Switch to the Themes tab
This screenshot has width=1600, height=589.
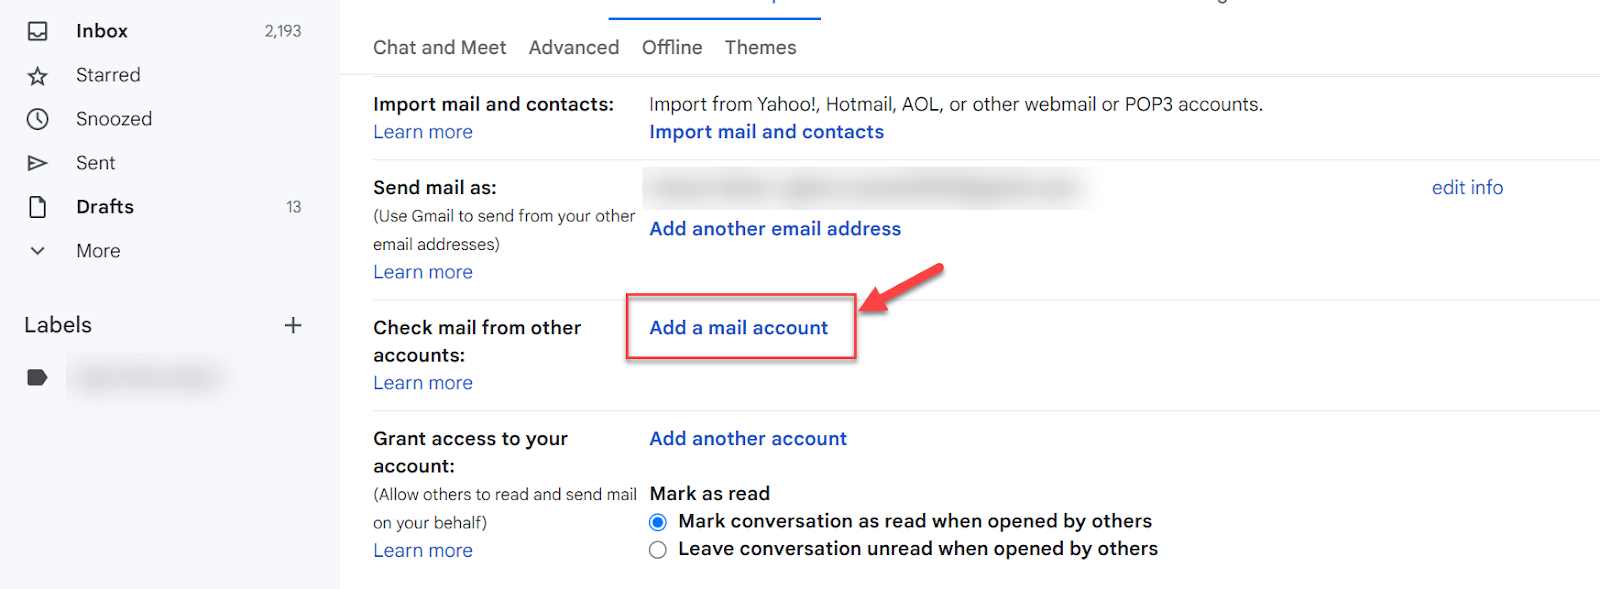[x=761, y=47]
